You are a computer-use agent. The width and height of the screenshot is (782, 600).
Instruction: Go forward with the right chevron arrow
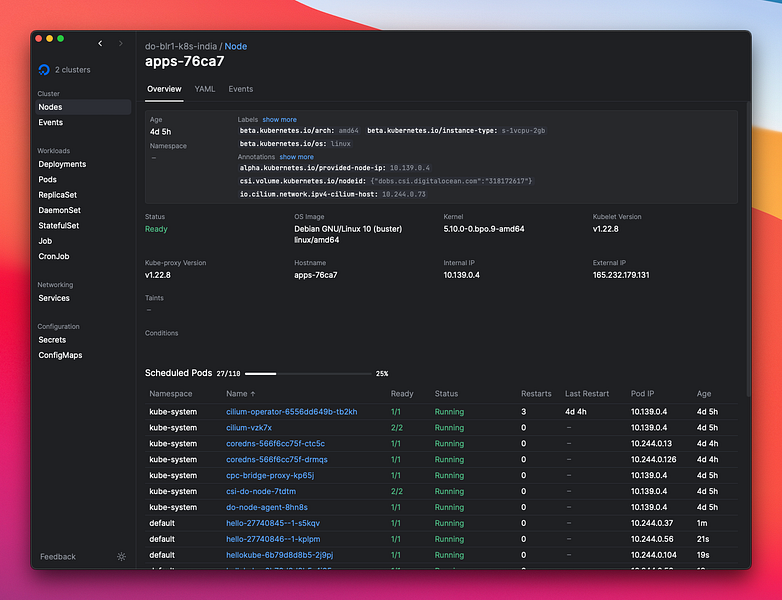pyautogui.click(x=121, y=43)
